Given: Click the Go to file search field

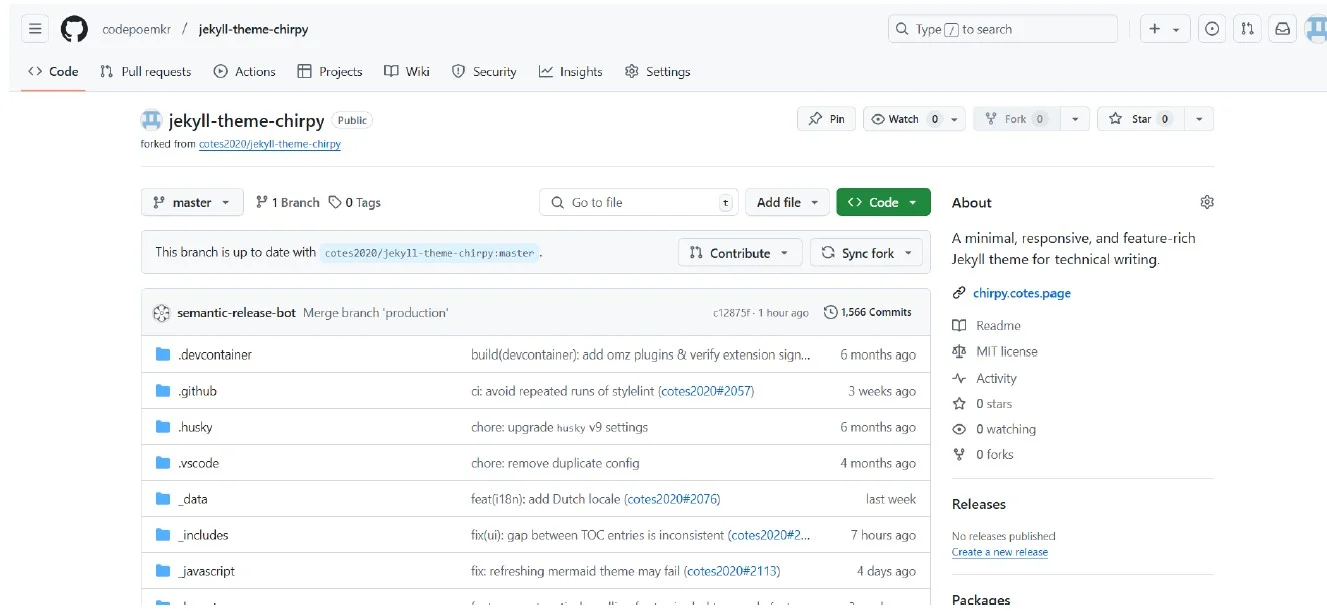Looking at the screenshot, I should 638,201.
